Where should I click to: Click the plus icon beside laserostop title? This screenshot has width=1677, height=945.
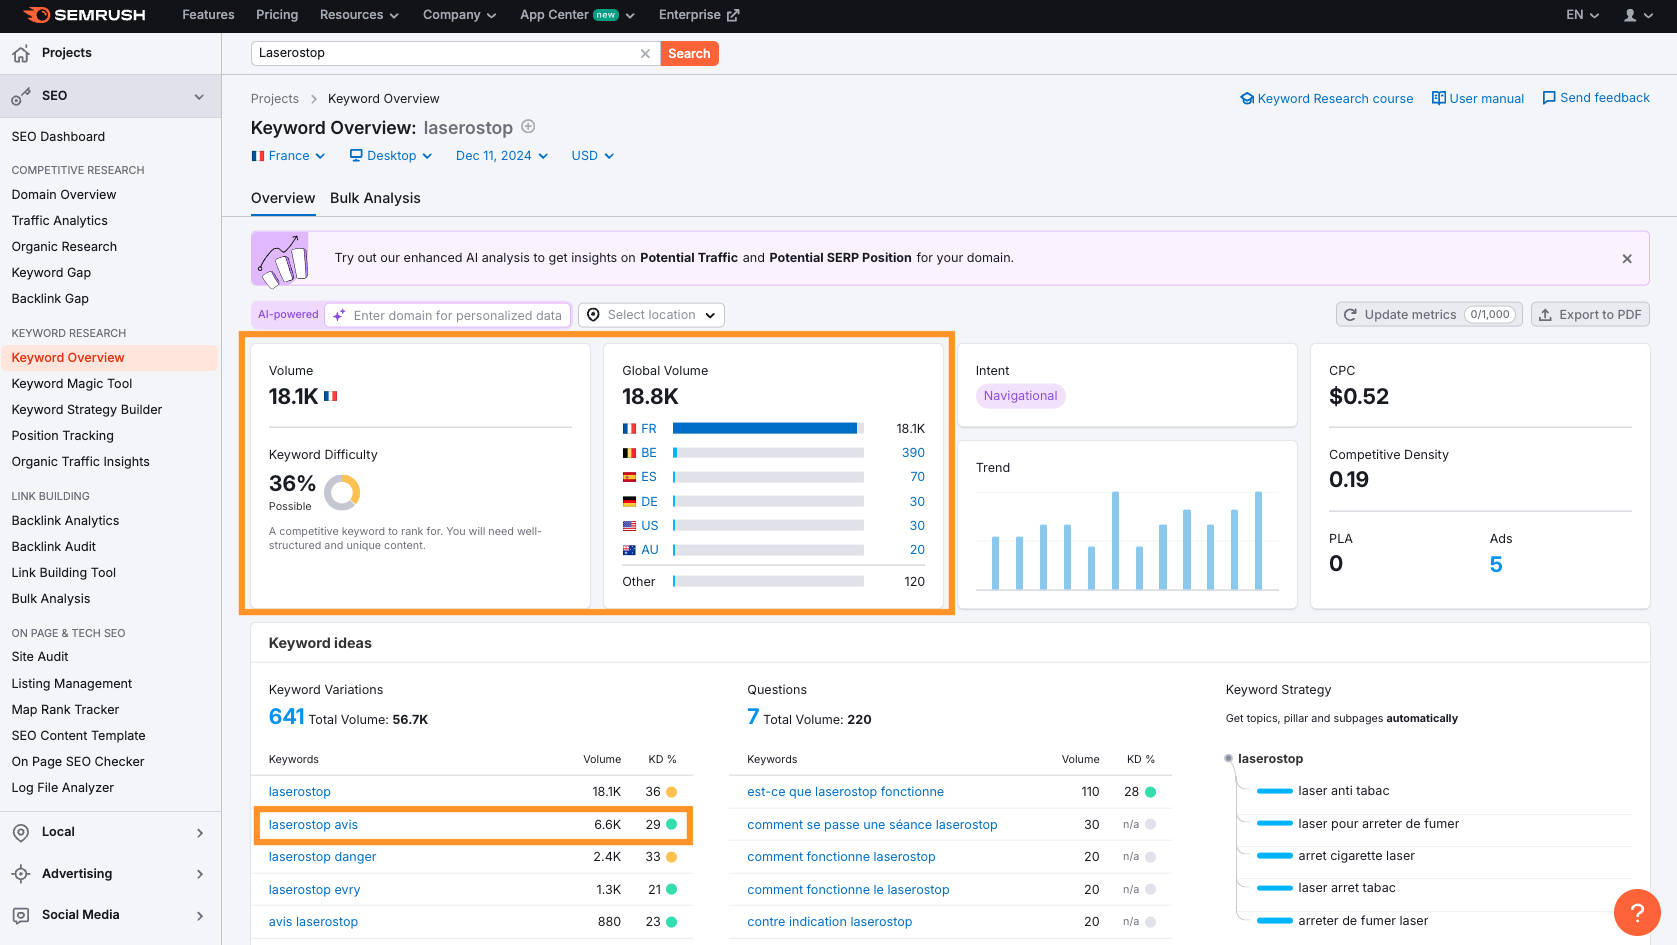(x=528, y=127)
